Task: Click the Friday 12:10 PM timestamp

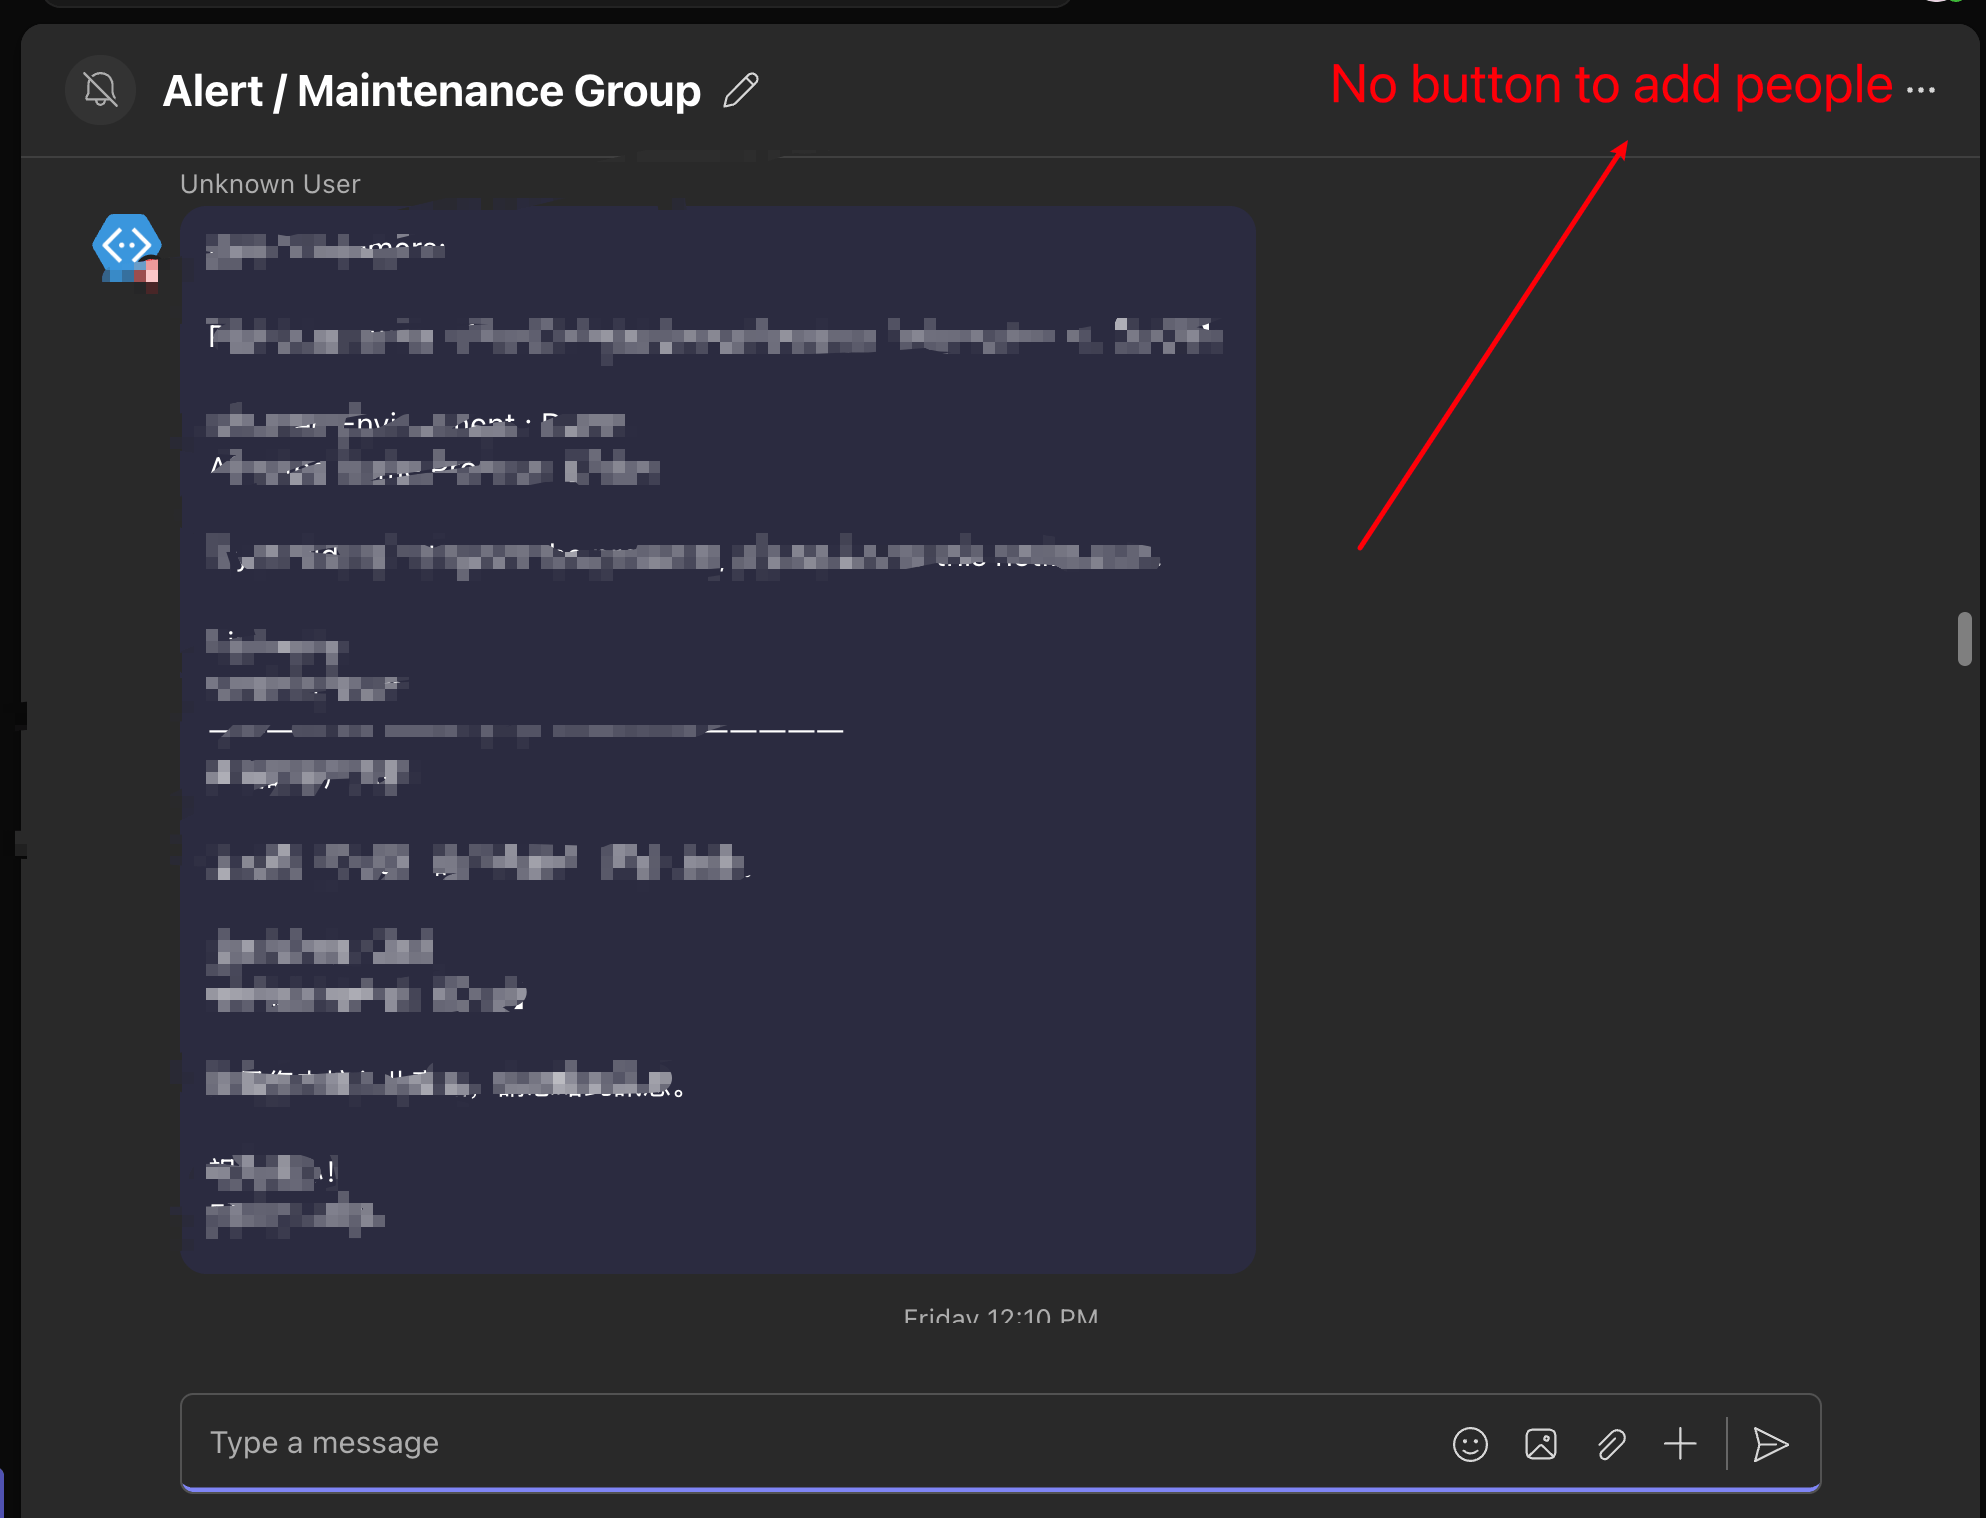Action: (x=1000, y=1316)
